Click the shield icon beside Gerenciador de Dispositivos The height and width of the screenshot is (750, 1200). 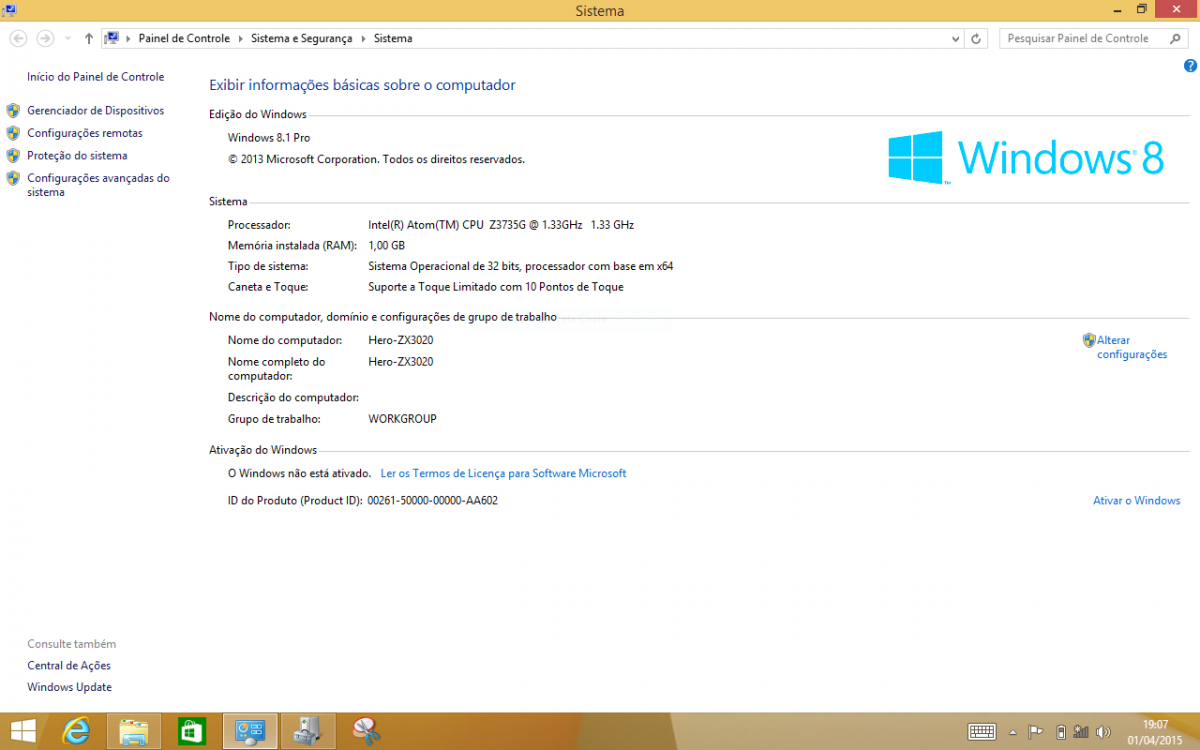click(13, 111)
